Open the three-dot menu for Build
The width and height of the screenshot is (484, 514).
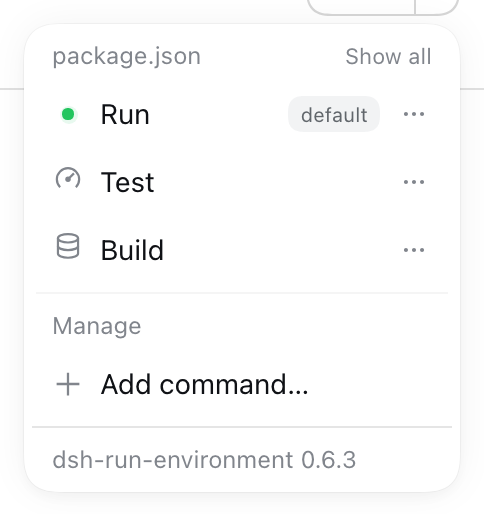(414, 250)
